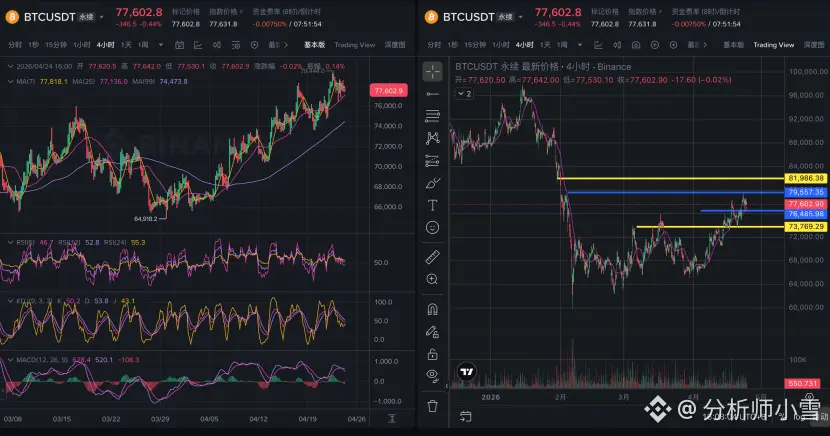
Task: Delete drawings with the trash icon
Action: [432, 406]
